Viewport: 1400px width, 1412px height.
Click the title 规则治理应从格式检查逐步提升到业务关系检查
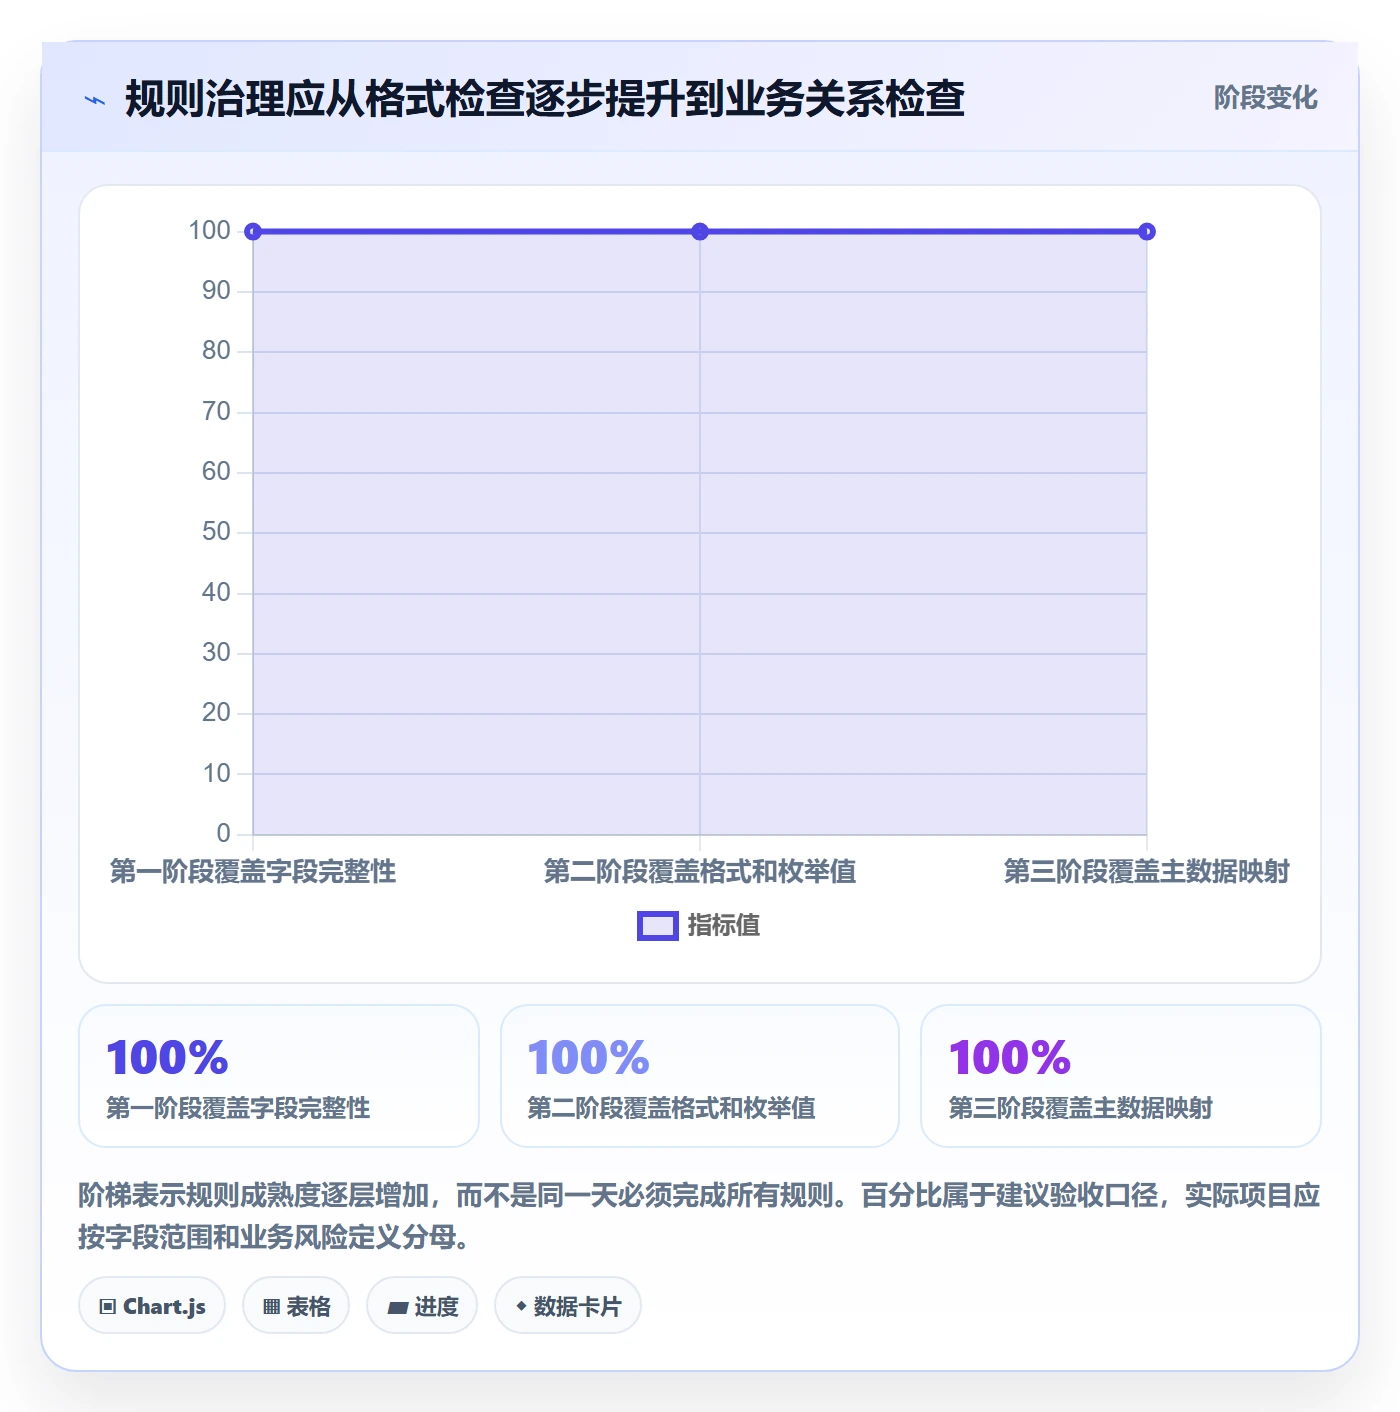point(545,99)
